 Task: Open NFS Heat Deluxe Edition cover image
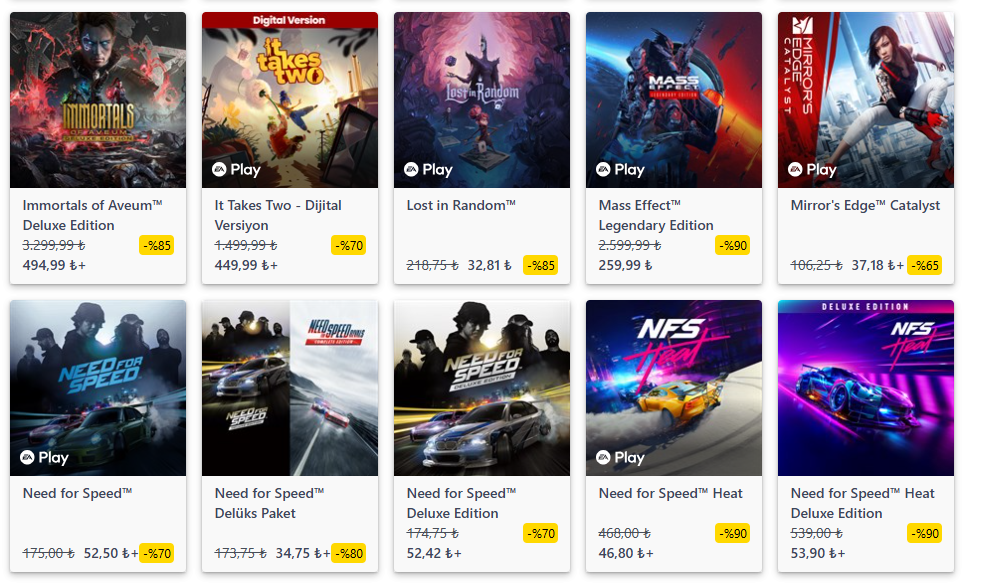pyautogui.click(x=866, y=388)
